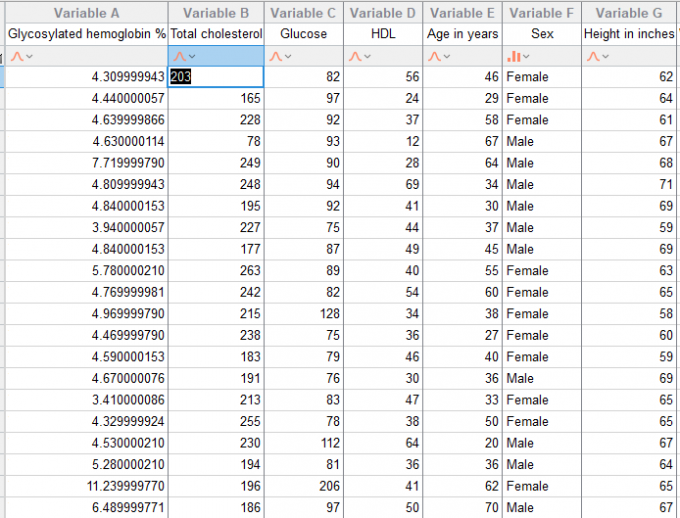Expand the type dropdown arrow for Glucose

point(290,56)
